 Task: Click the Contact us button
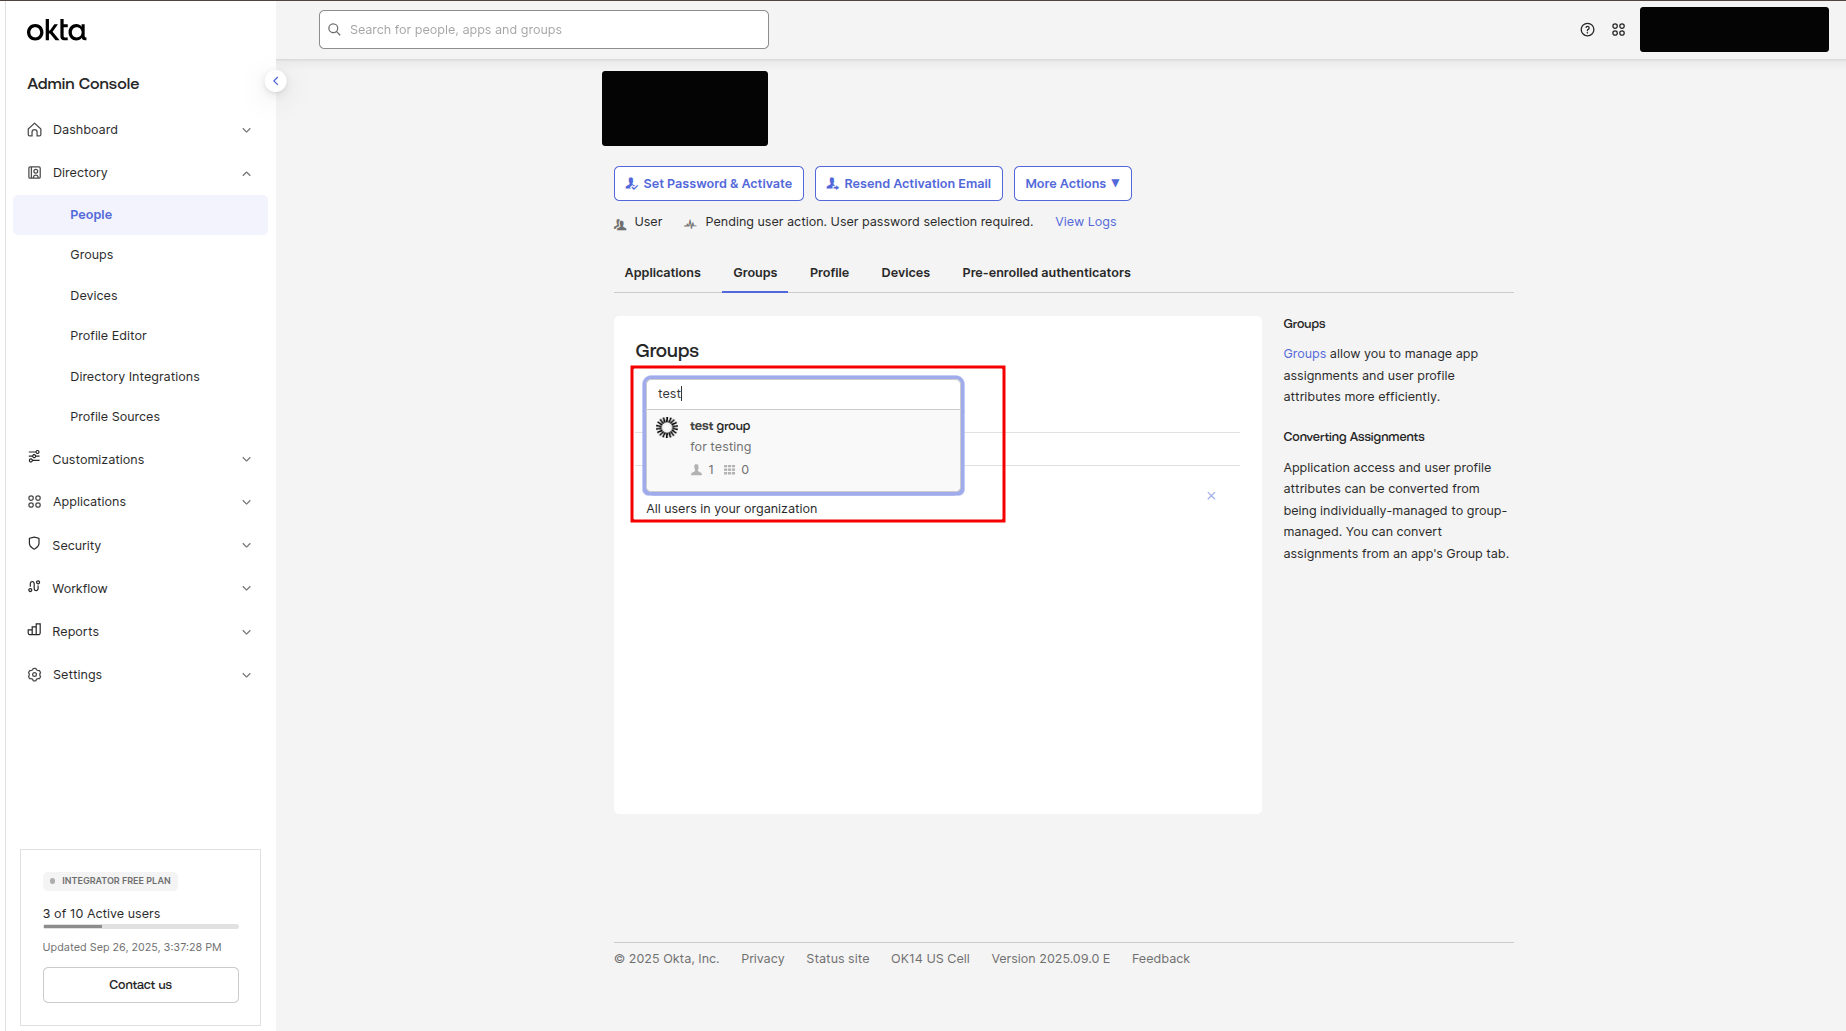(140, 985)
